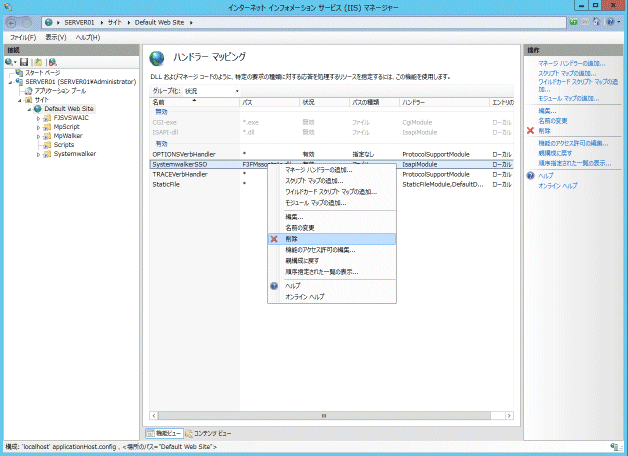Choose マネージ ハンドラーの追加 in context menu

tap(332, 170)
